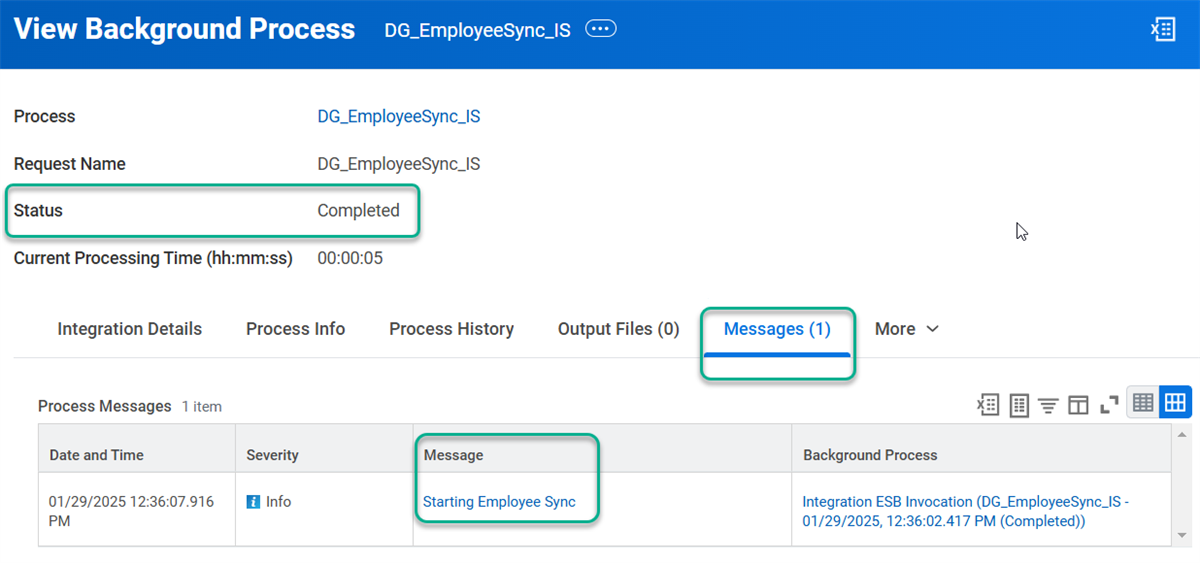
Task: Open the Output Files (0) tab
Action: tap(619, 329)
